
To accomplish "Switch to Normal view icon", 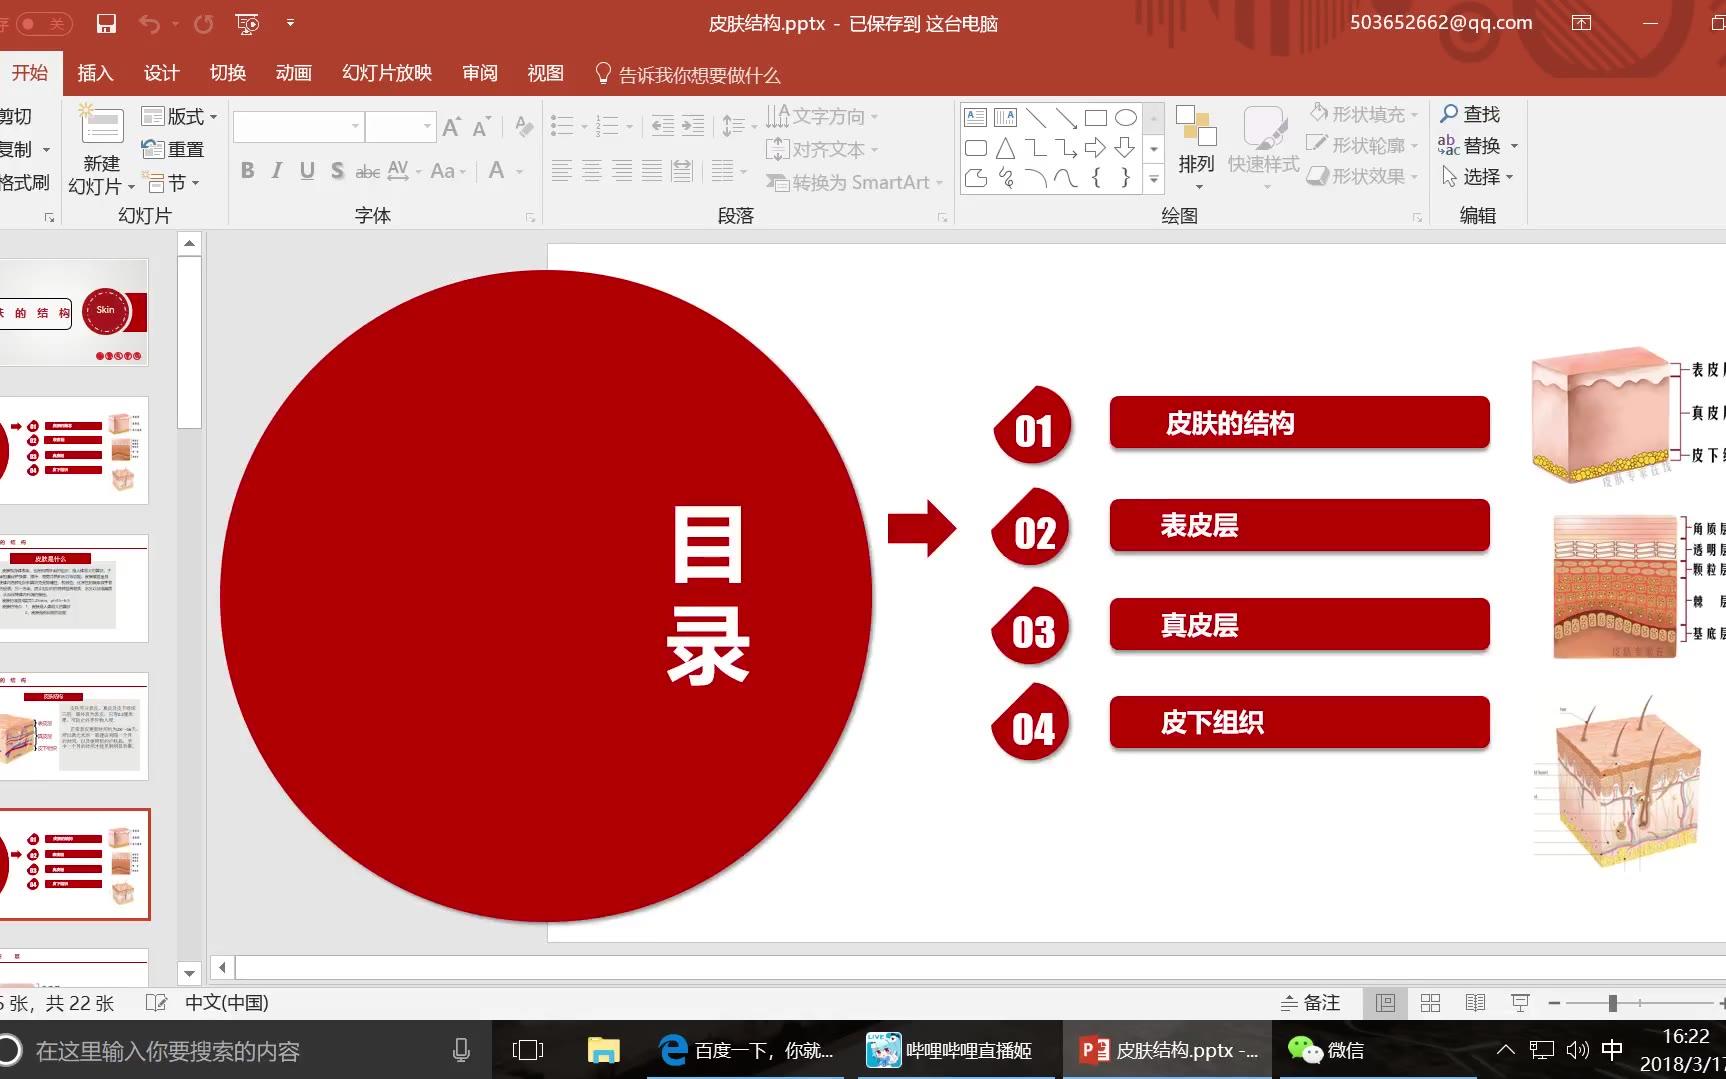I will pos(1385,1003).
